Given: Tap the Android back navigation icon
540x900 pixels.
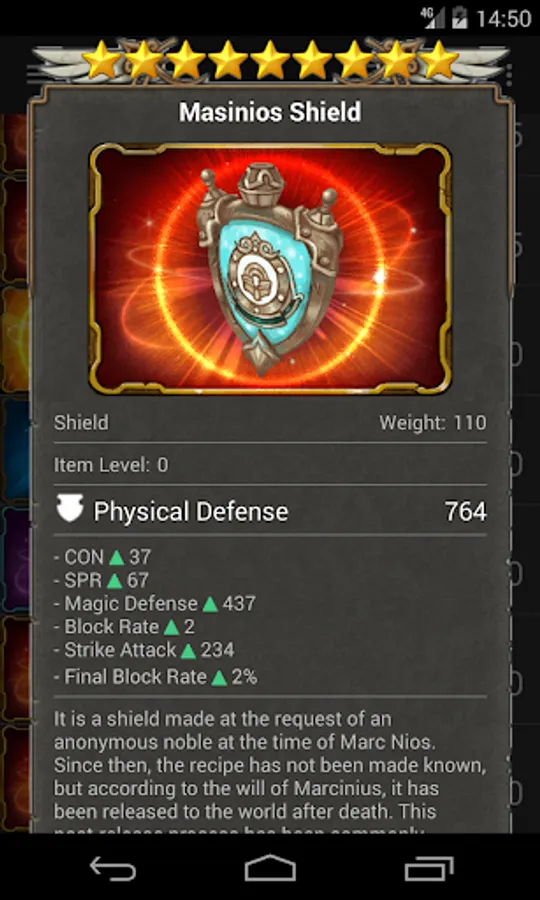Looking at the screenshot, I should point(113,868).
